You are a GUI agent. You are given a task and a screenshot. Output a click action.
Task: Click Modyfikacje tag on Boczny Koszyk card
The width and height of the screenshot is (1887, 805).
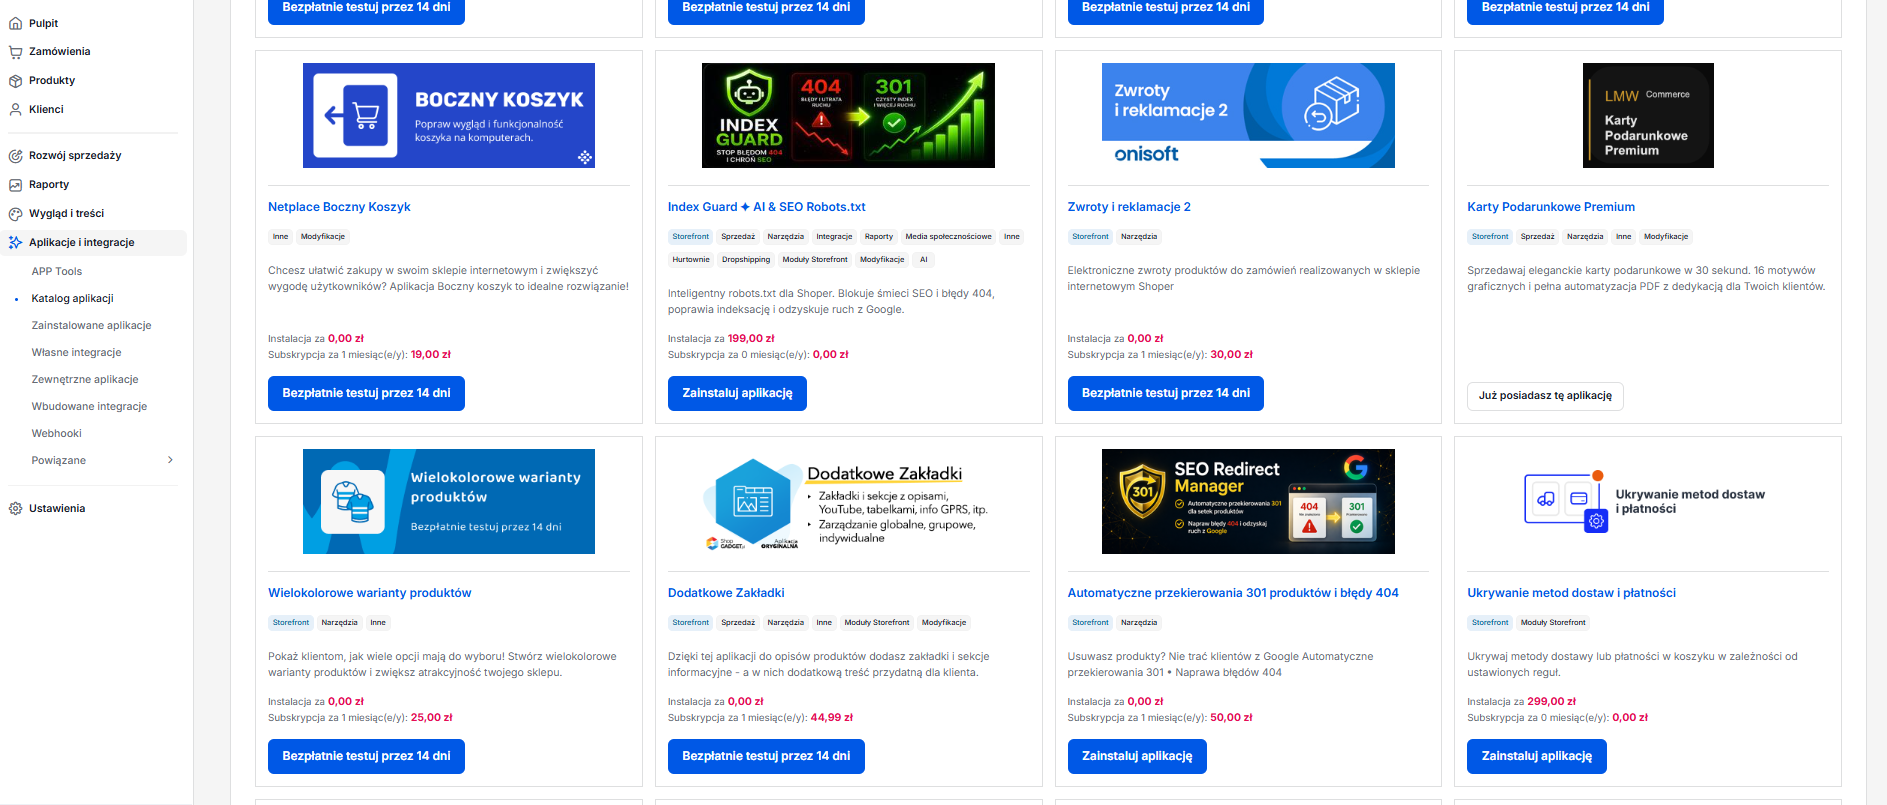323,237
